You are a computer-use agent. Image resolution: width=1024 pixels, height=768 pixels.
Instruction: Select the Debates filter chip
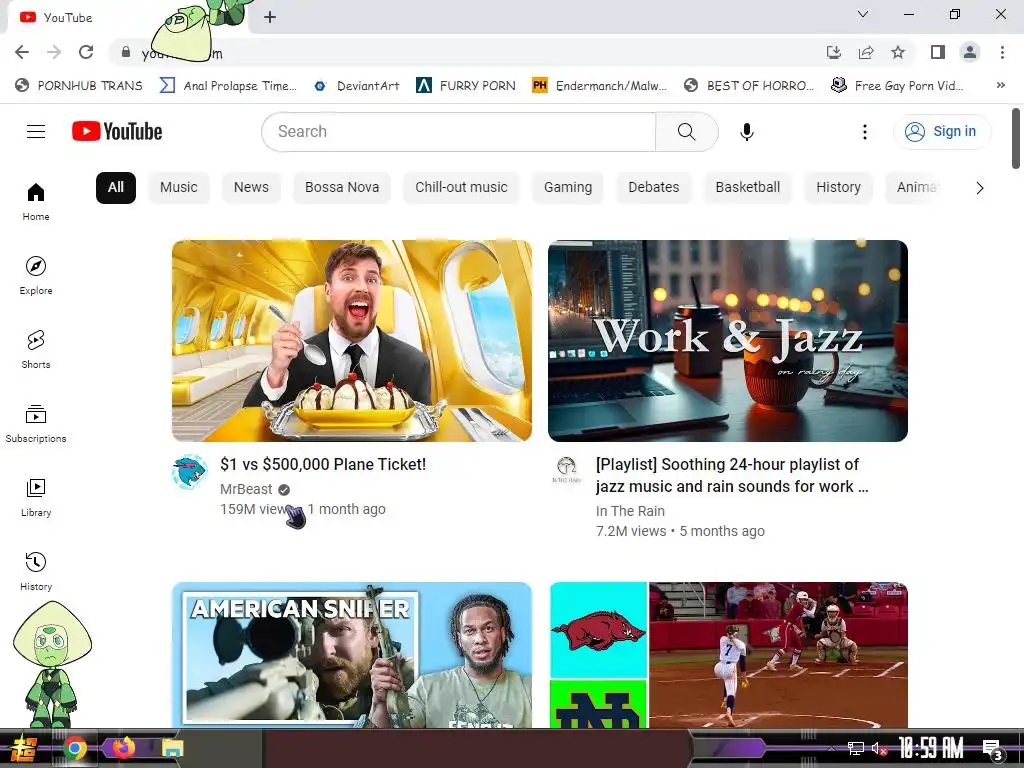coord(653,187)
